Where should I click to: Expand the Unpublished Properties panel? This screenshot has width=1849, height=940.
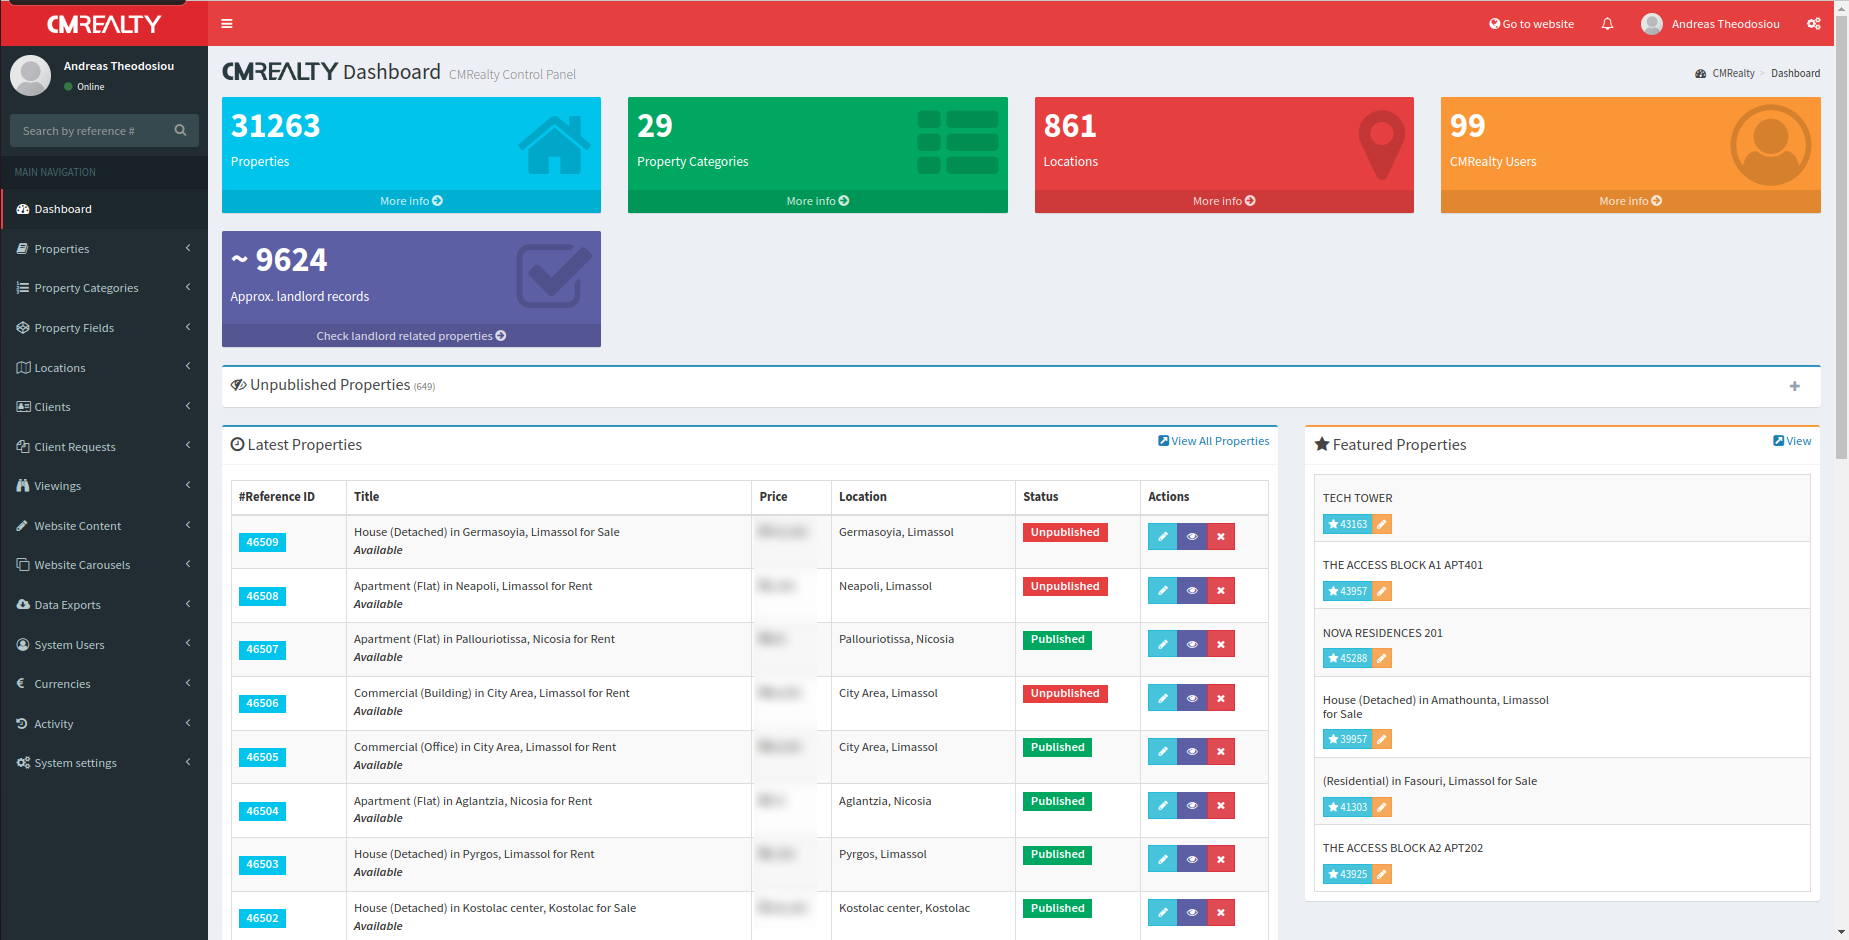(x=1795, y=386)
